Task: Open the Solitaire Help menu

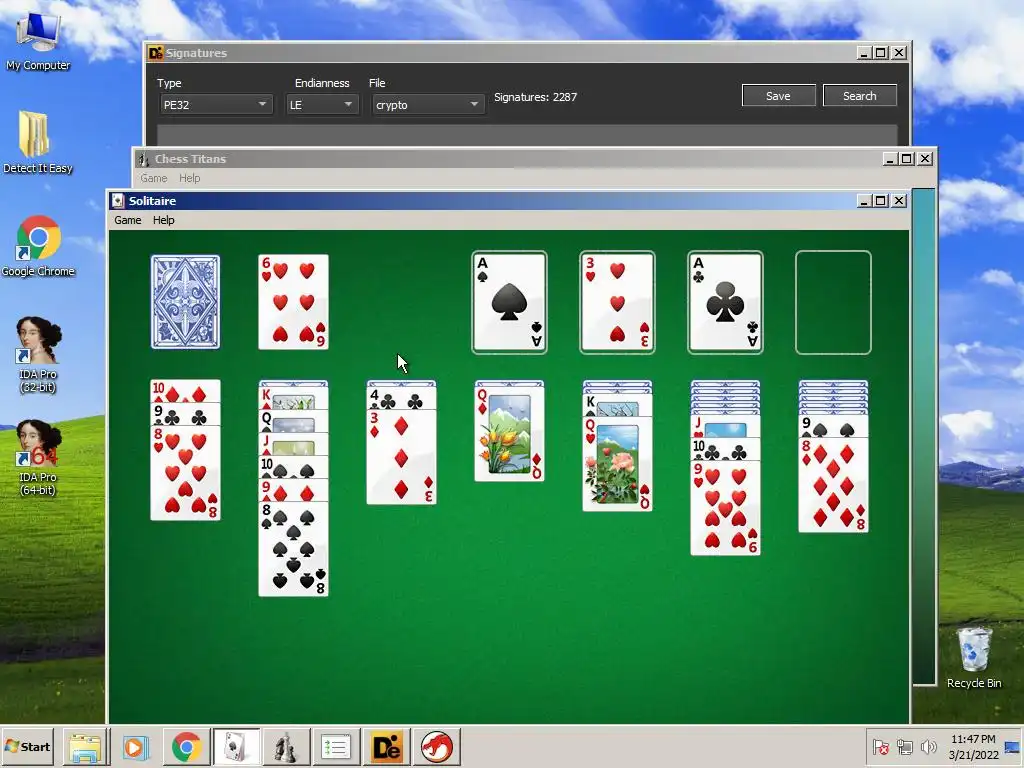Action: coord(163,220)
